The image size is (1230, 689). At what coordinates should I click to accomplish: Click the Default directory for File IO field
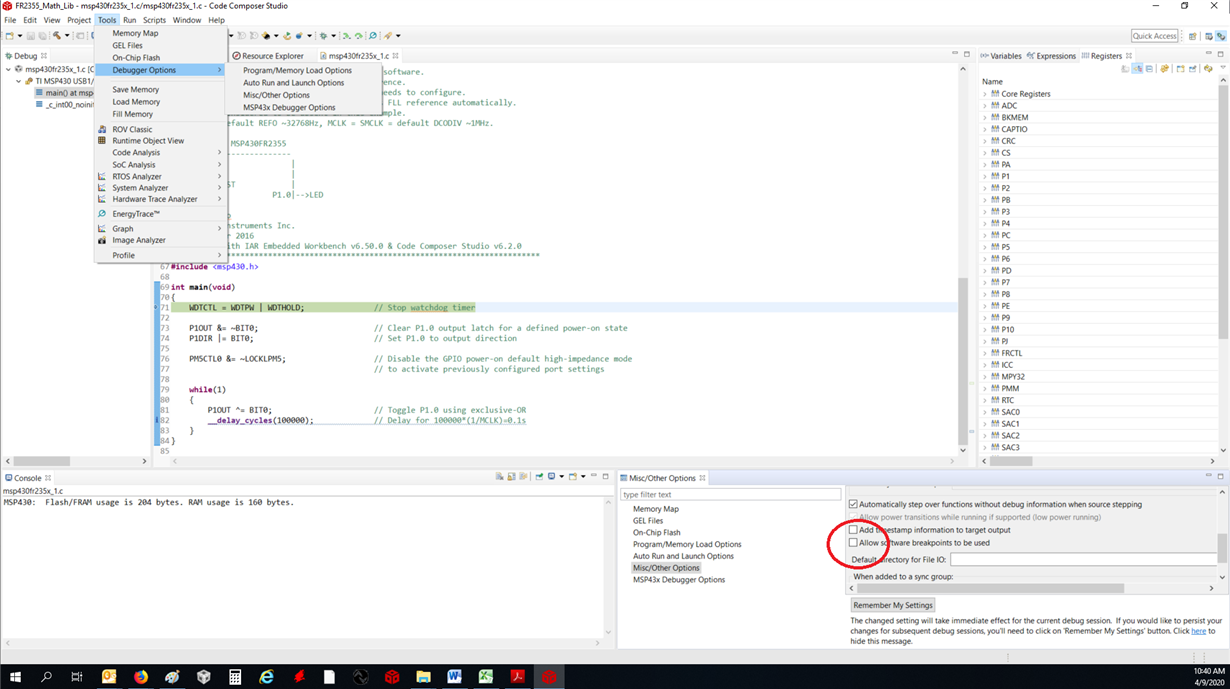tap(1084, 559)
